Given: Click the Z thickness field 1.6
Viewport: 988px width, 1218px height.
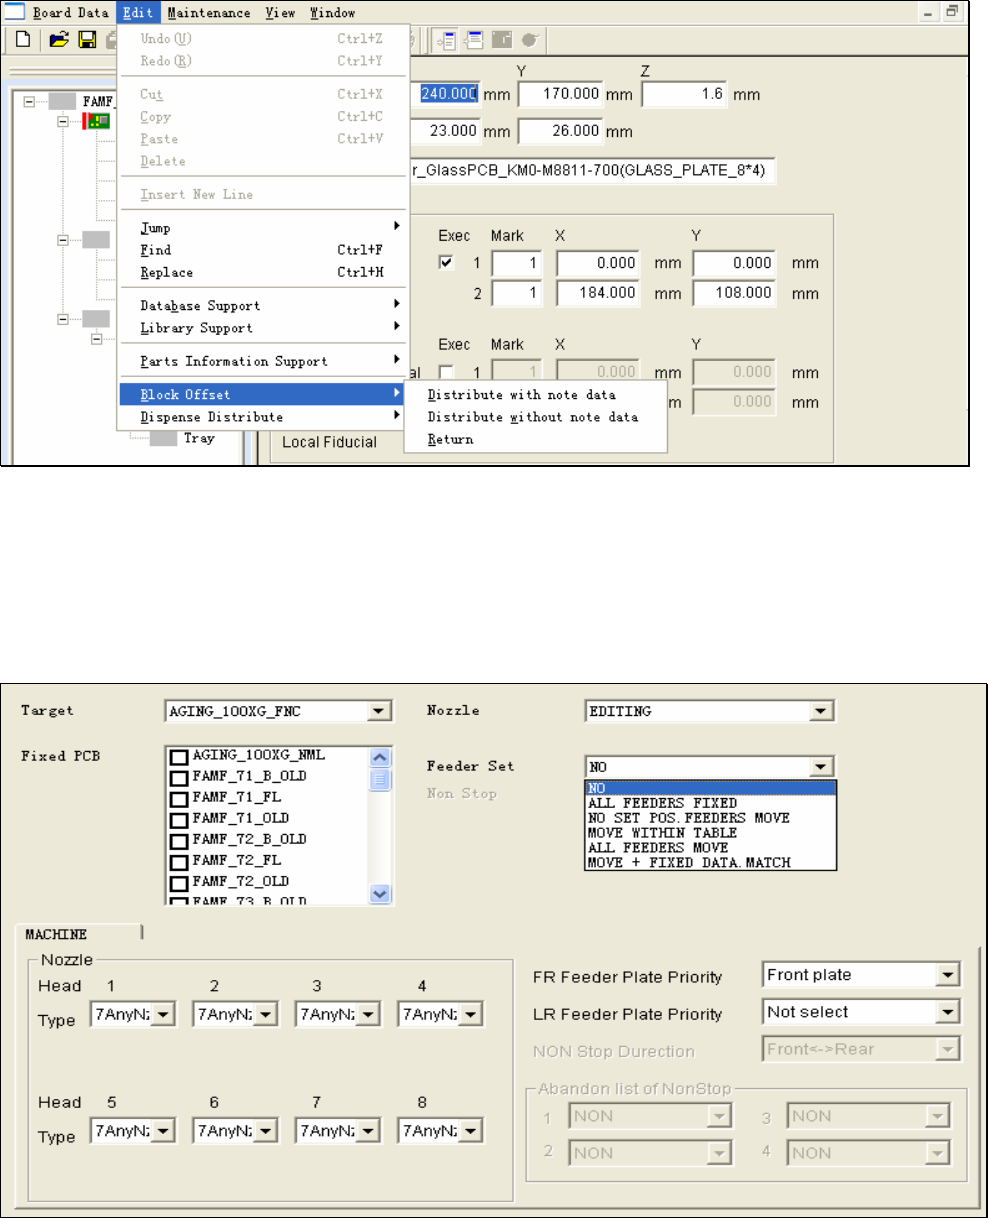Looking at the screenshot, I should click(x=684, y=94).
